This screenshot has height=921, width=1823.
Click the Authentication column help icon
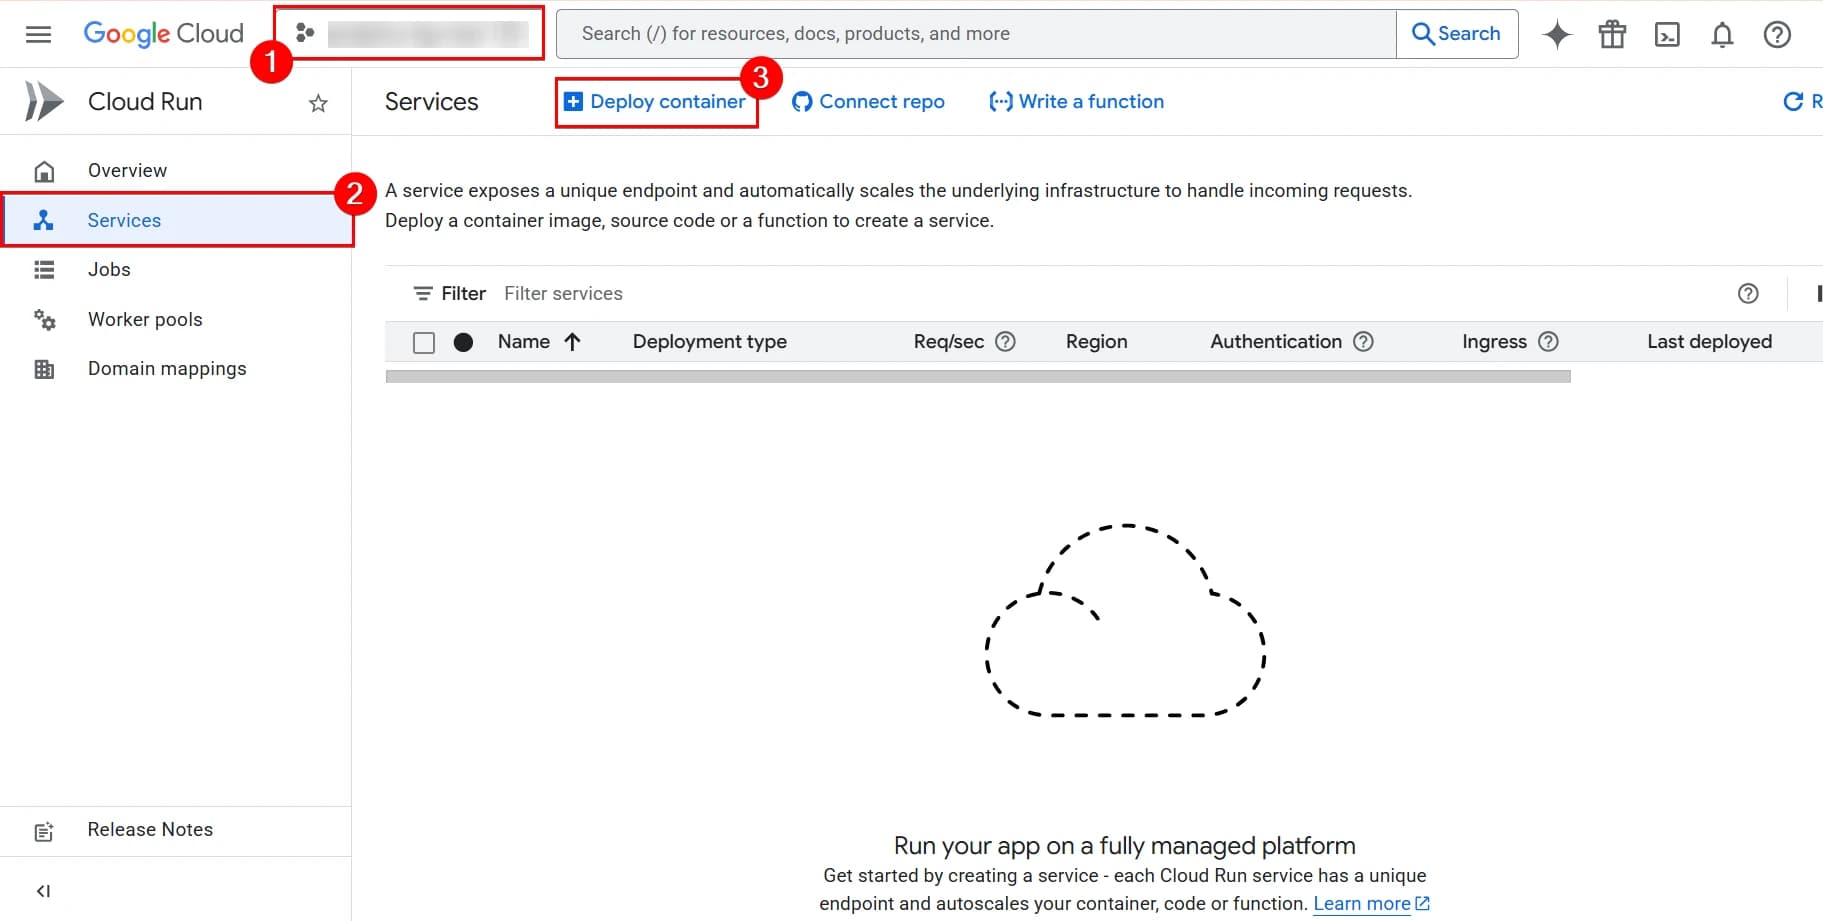pos(1363,342)
